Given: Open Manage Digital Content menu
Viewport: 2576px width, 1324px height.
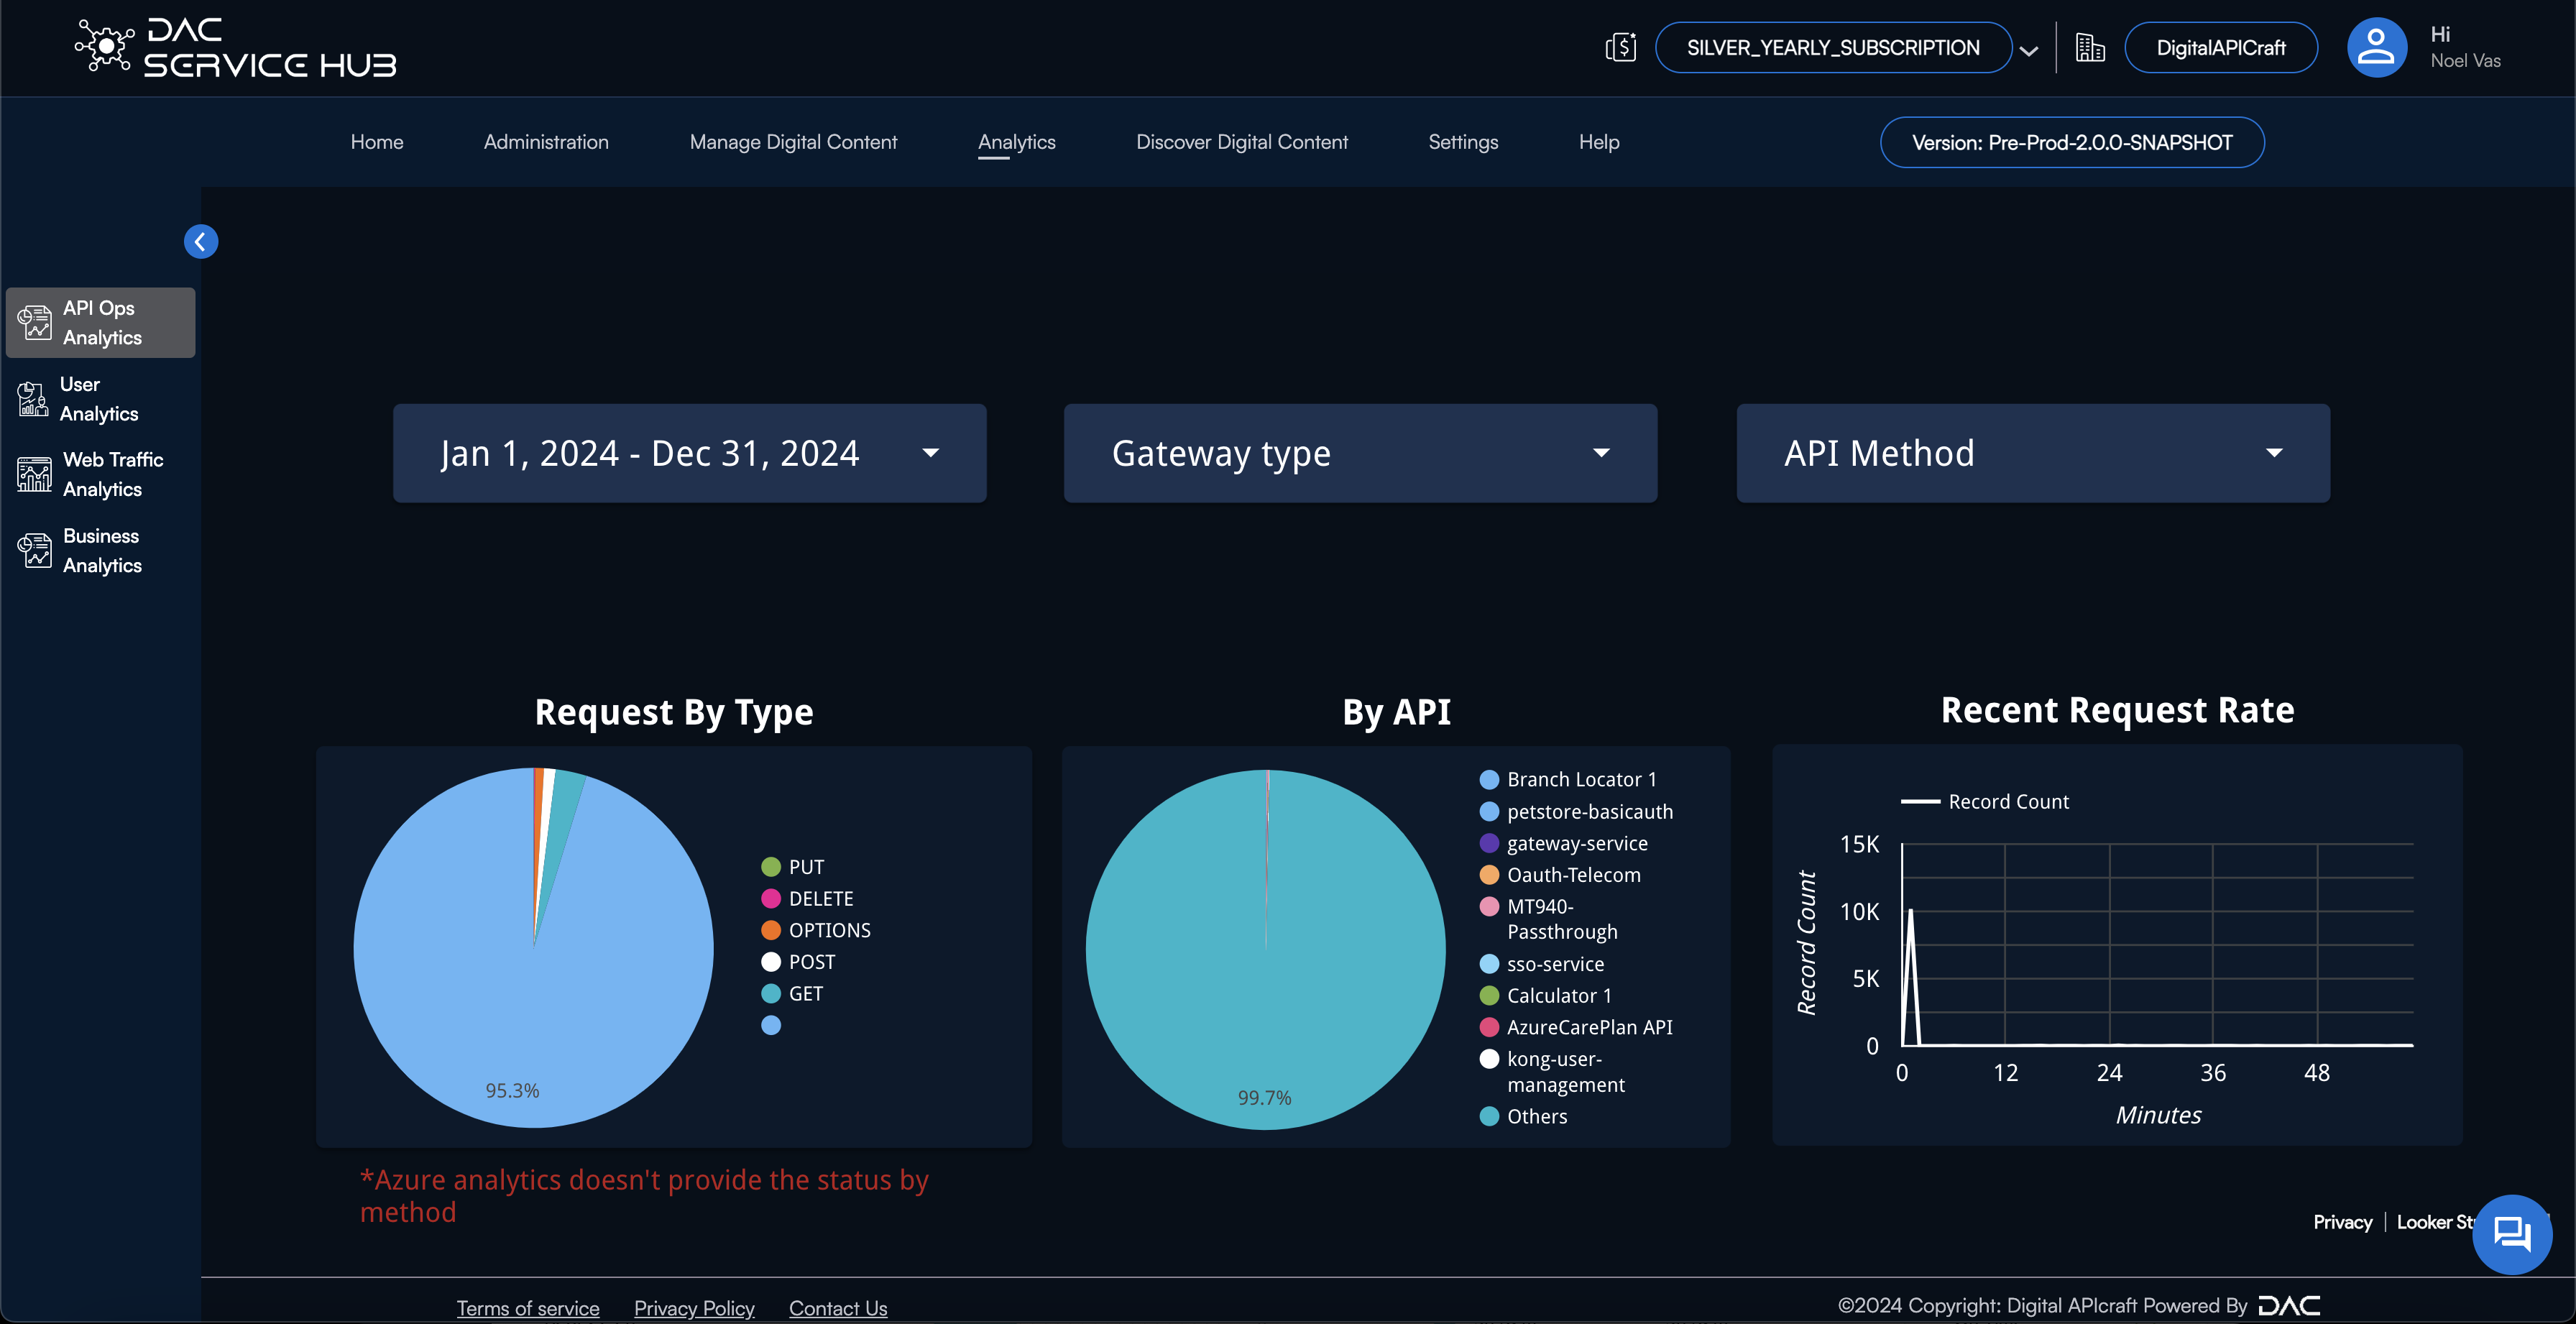Looking at the screenshot, I should coord(793,142).
